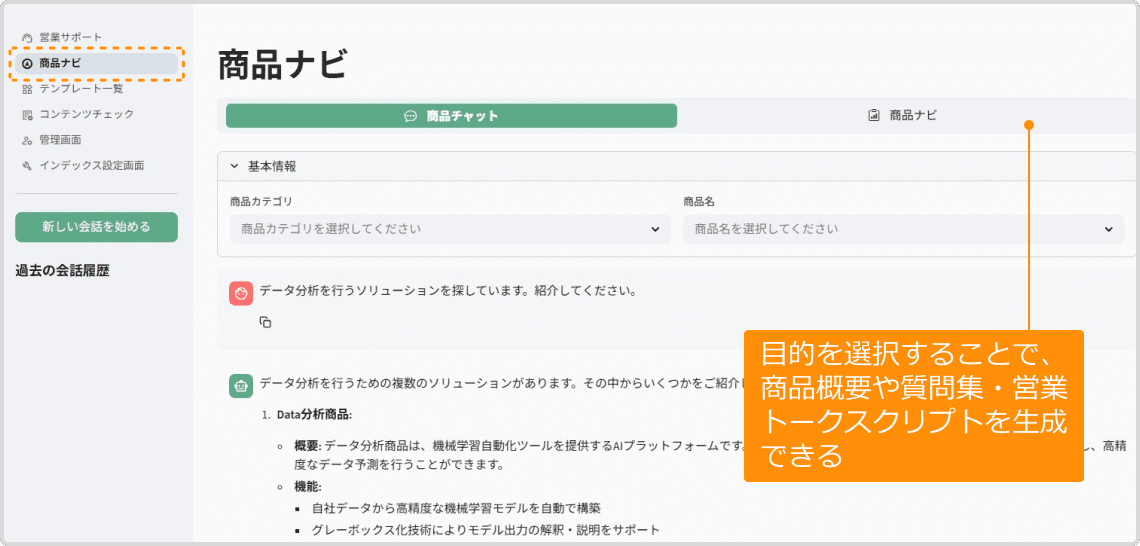Click the グレーボックス化技術 bullet line
Viewport: 1140px width, 546px height.
point(485,530)
